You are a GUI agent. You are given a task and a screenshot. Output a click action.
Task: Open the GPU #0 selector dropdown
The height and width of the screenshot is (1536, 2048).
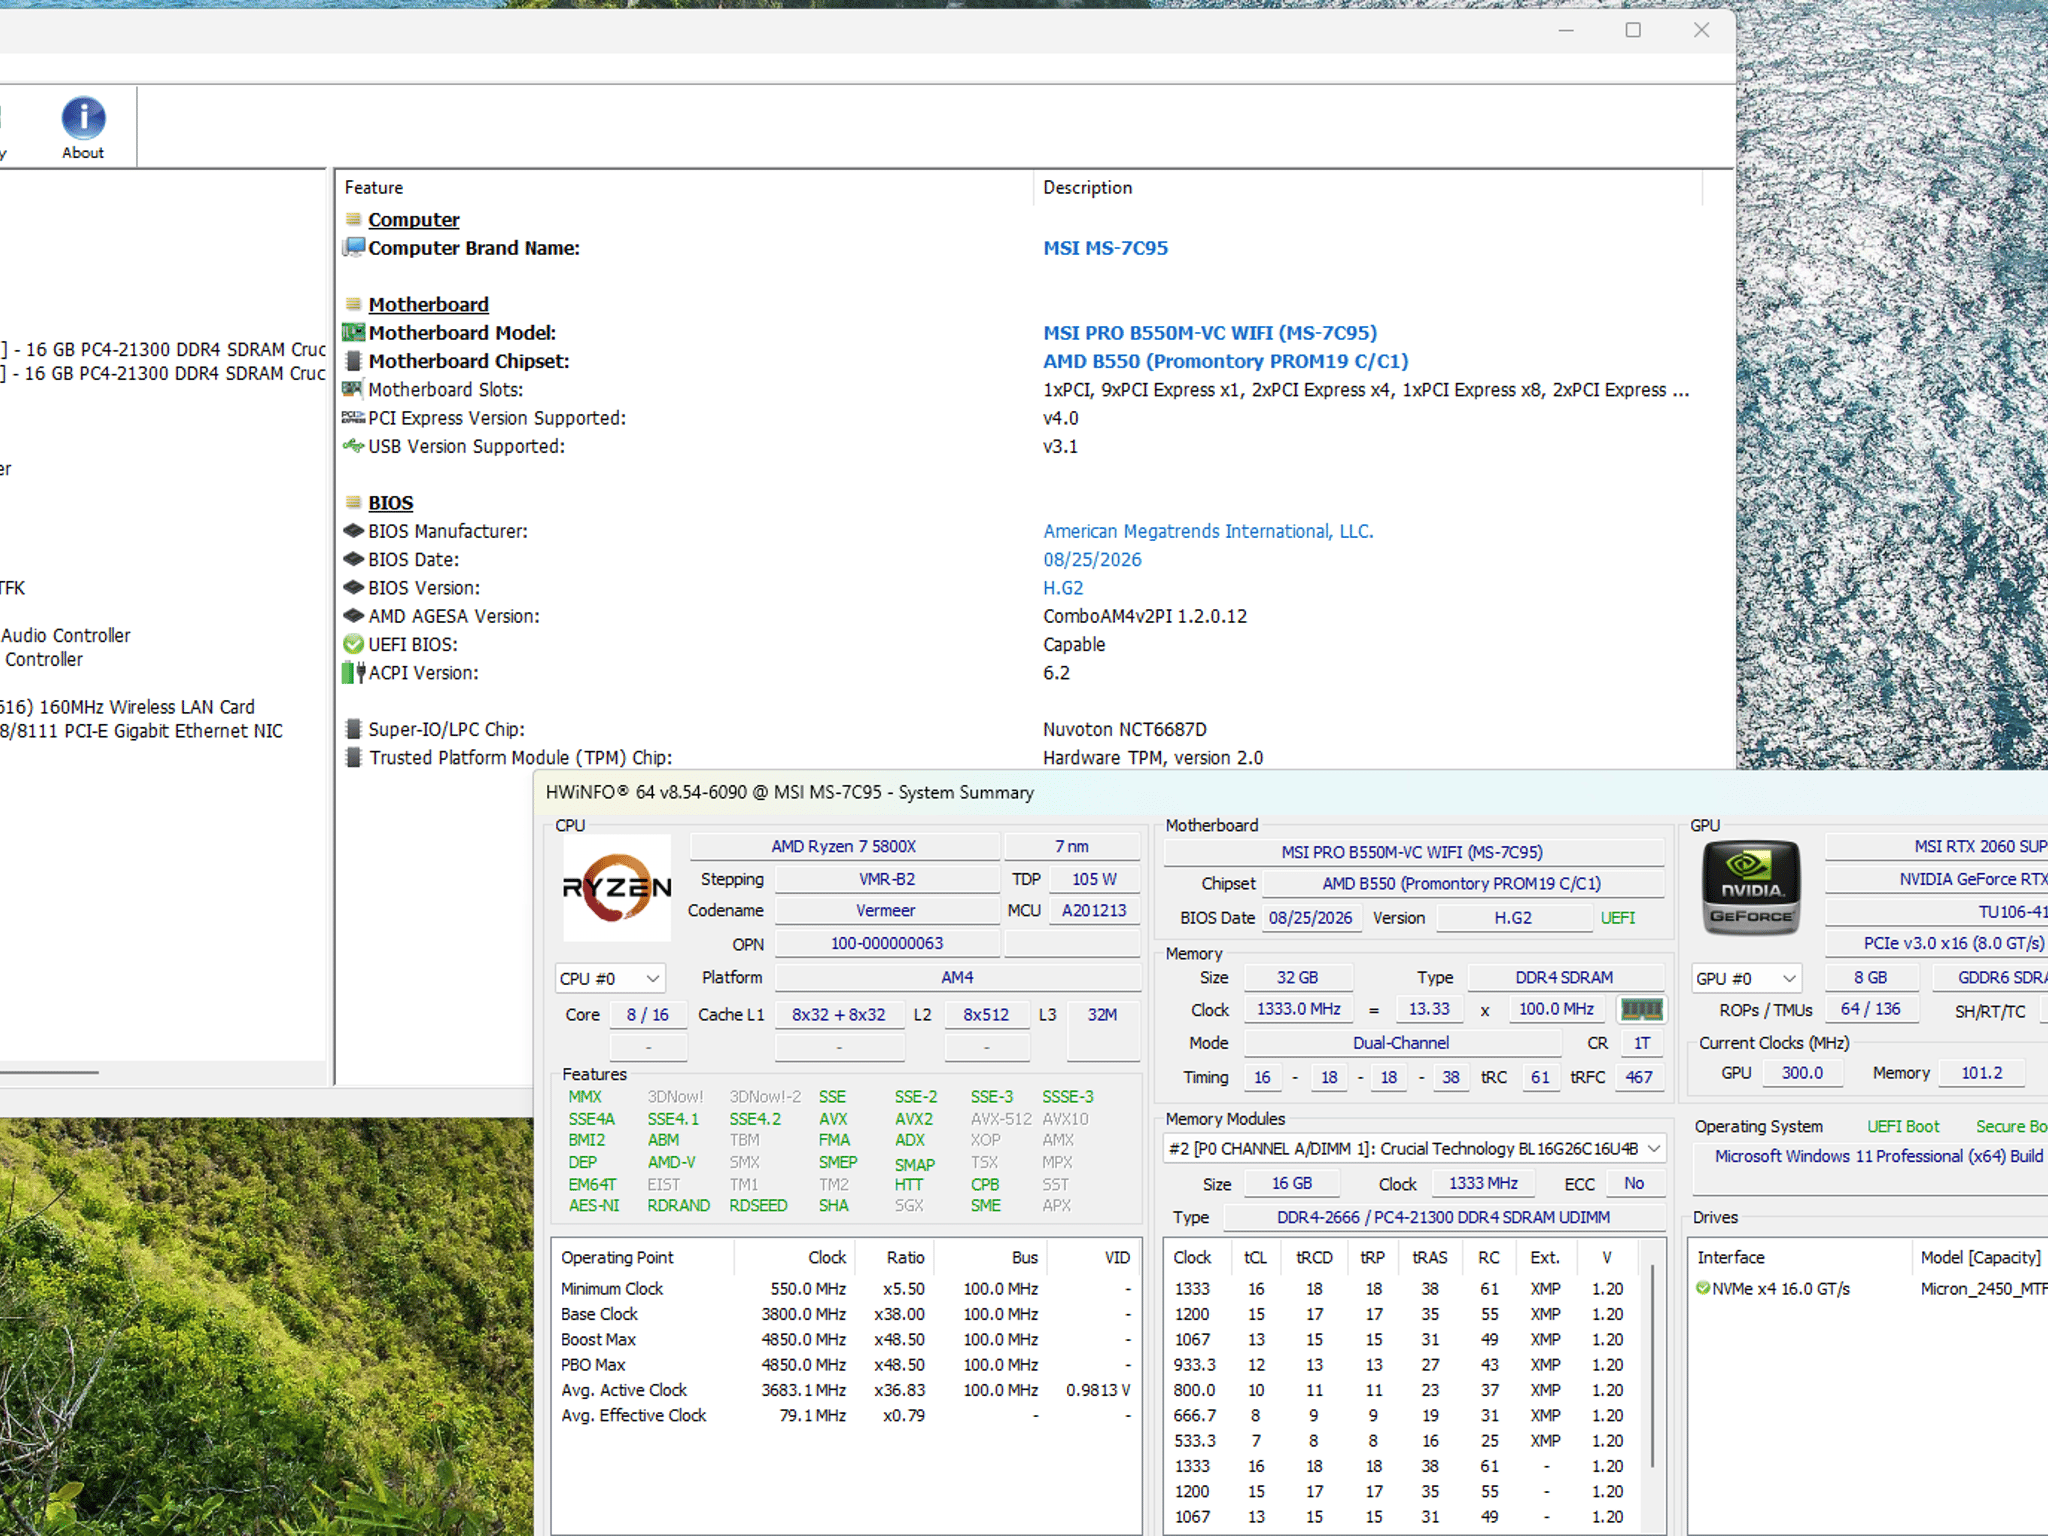point(1746,978)
